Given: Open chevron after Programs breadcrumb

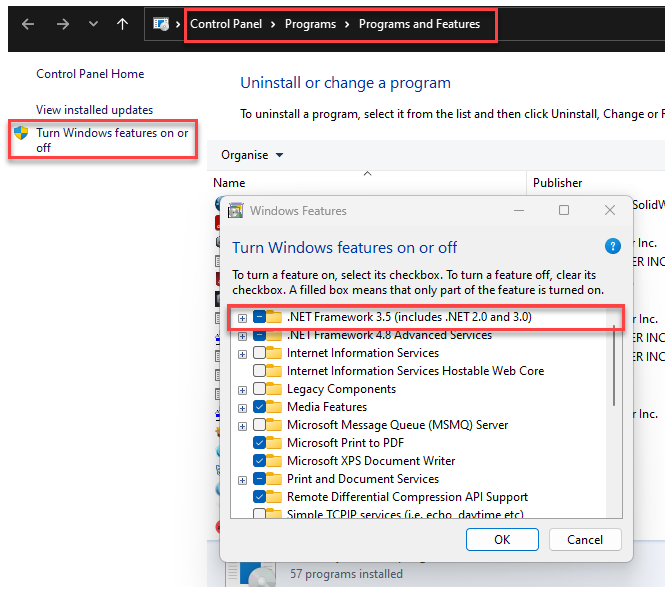Looking at the screenshot, I should click(347, 24).
